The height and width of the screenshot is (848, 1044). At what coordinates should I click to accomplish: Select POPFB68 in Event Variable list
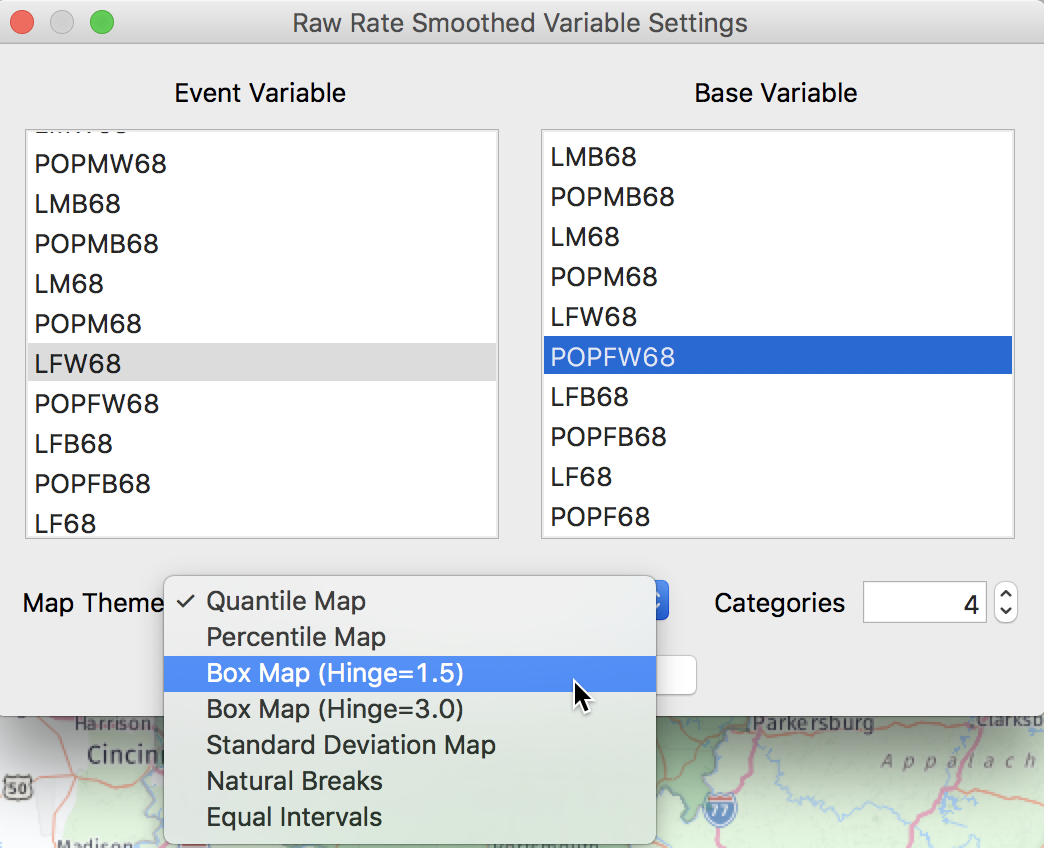(x=262, y=483)
